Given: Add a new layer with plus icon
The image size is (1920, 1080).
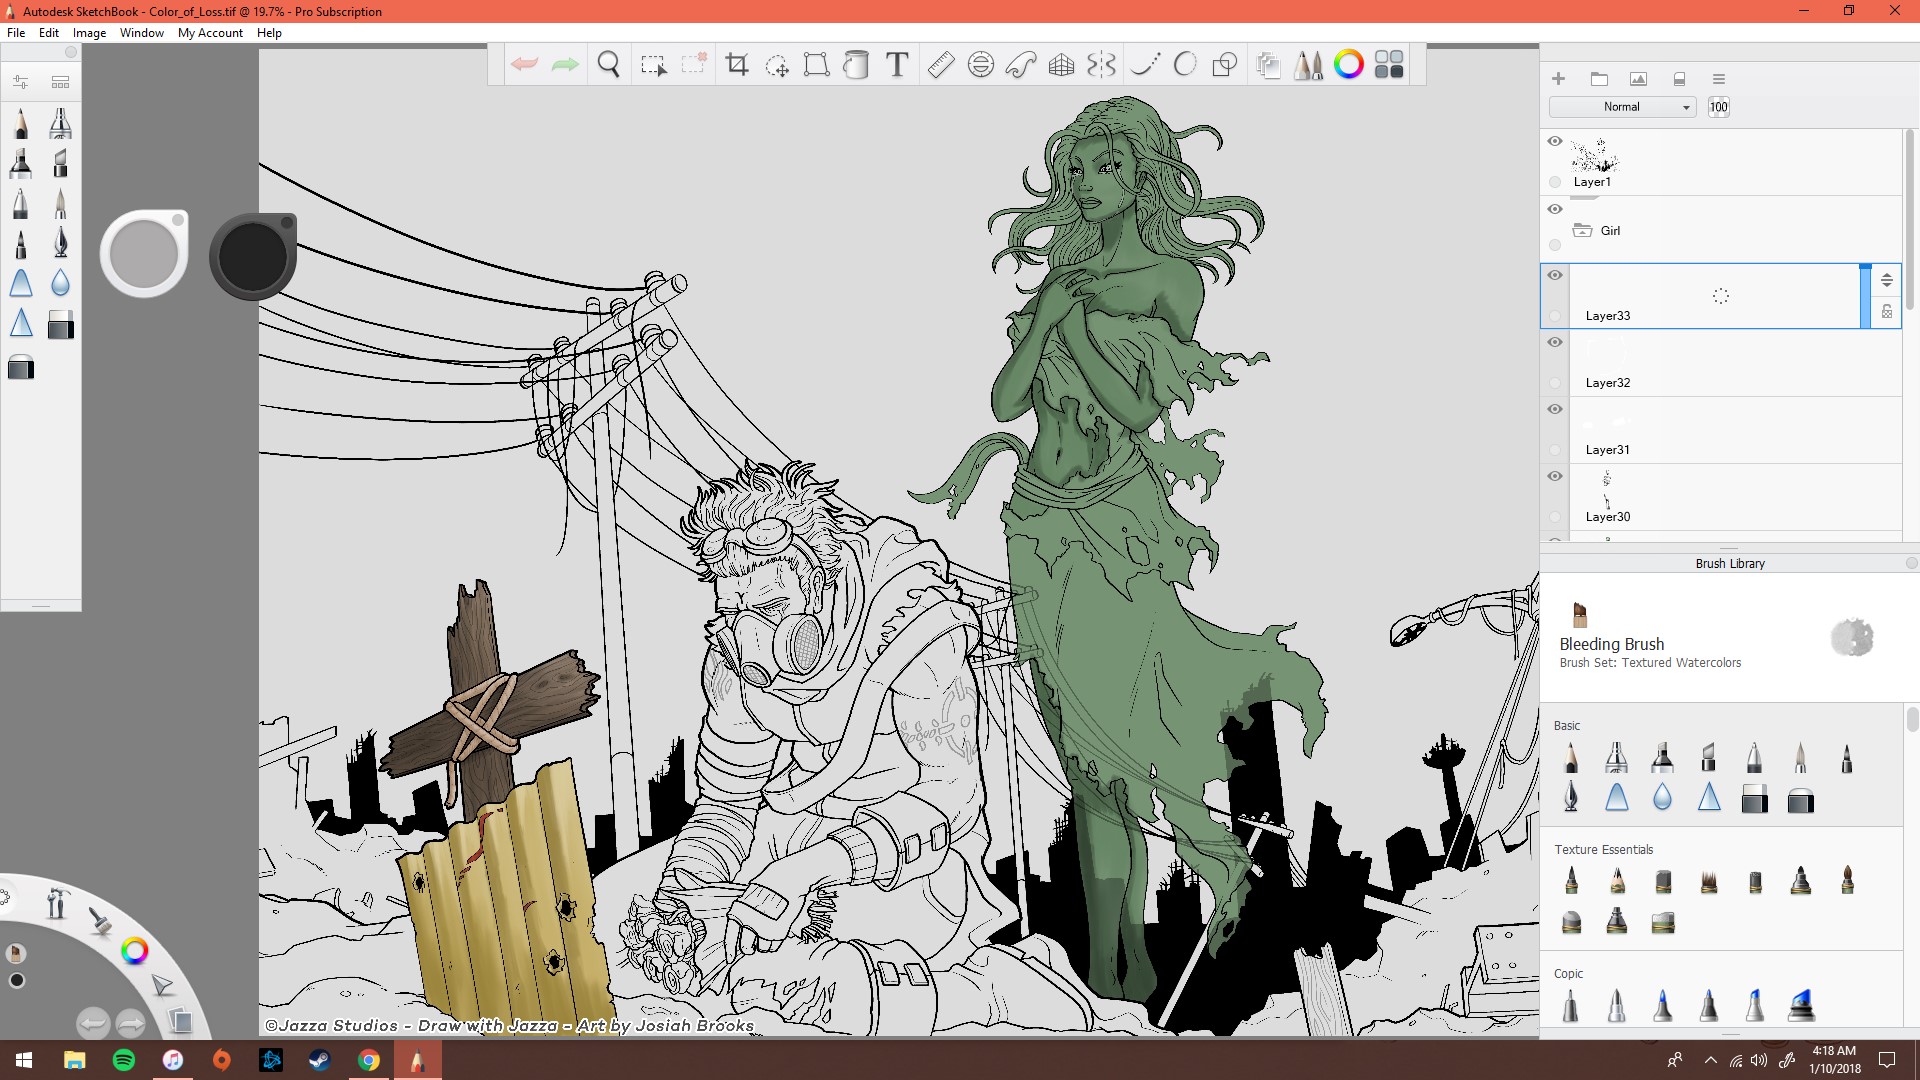Looking at the screenshot, I should pos(1558,79).
